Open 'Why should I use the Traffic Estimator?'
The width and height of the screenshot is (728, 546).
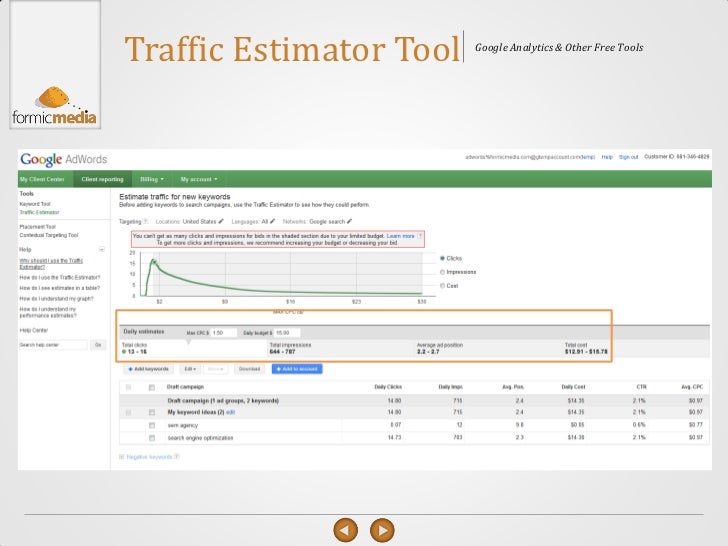point(51,264)
